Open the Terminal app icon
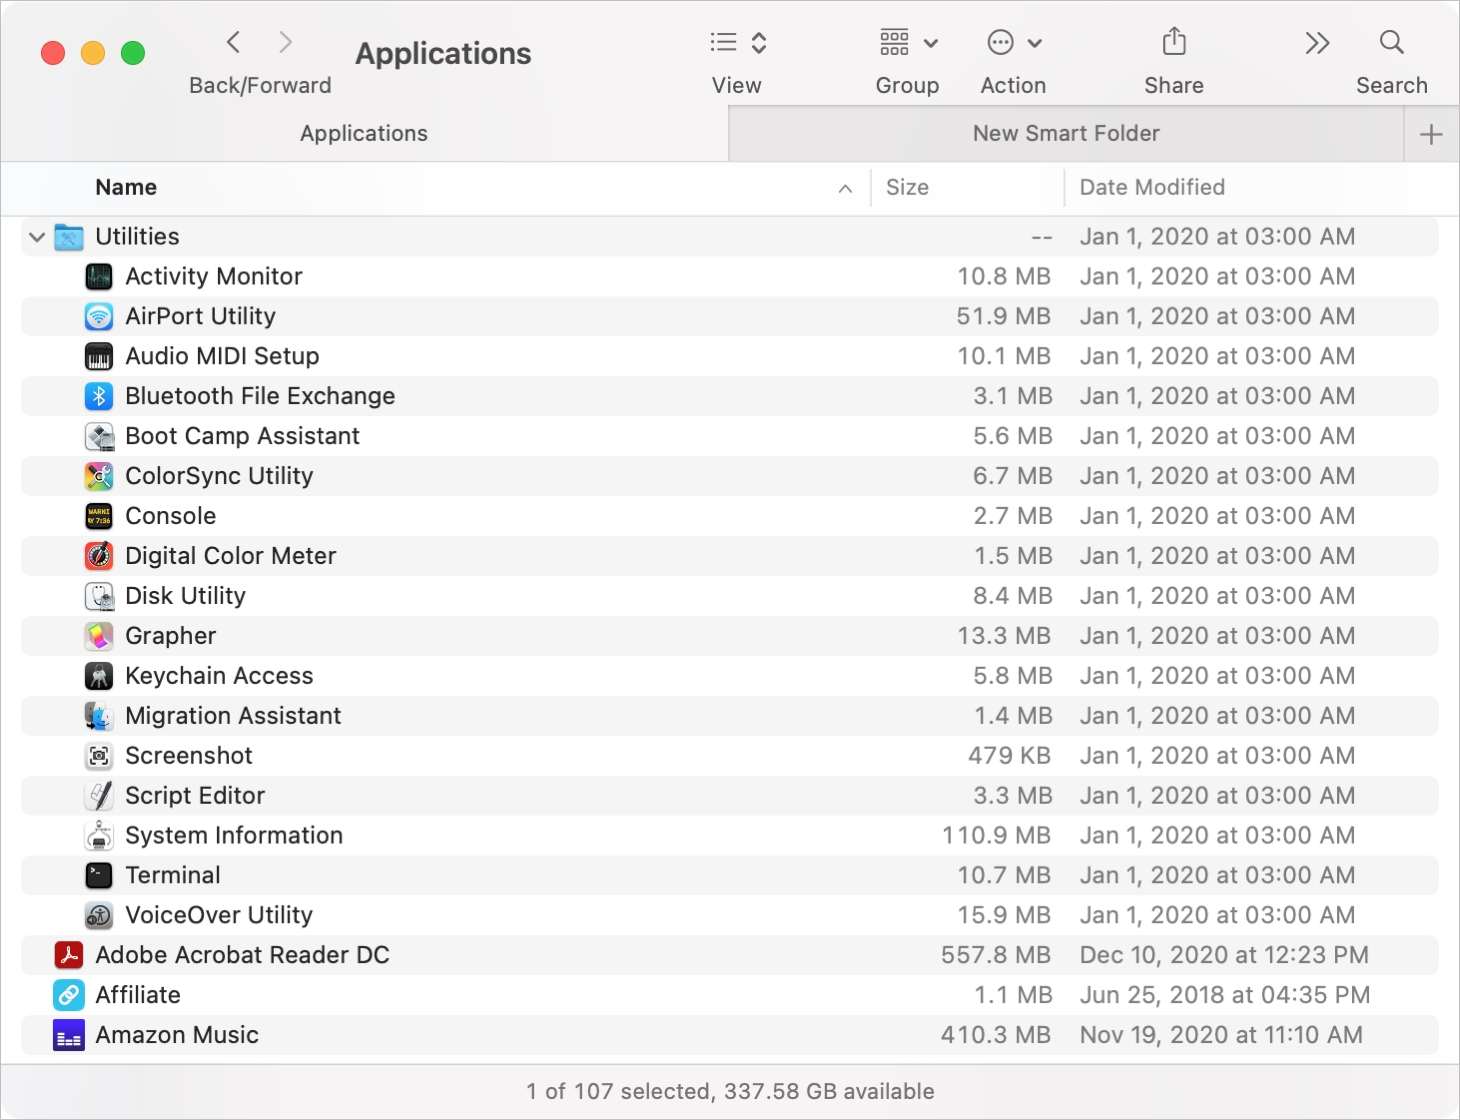The width and height of the screenshot is (1460, 1120). click(98, 875)
